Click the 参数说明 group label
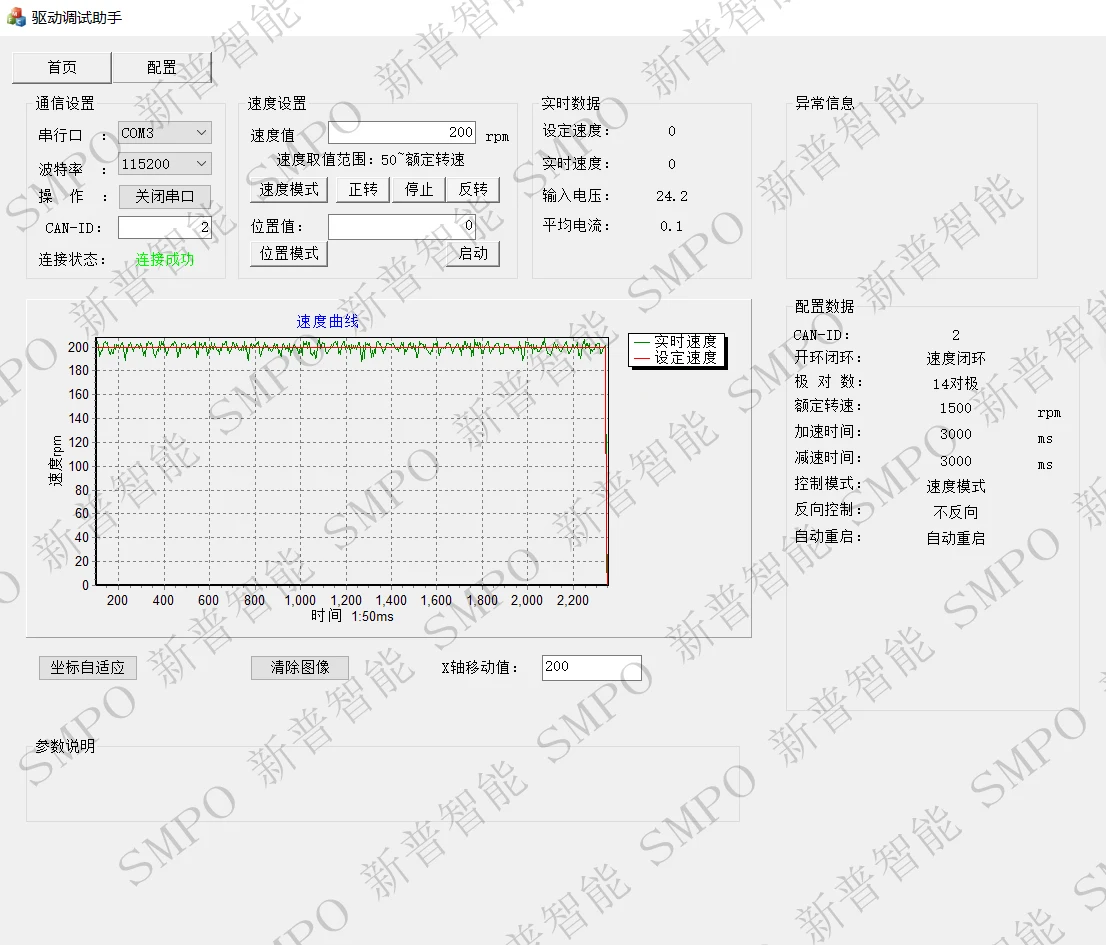Screen dimensions: 1106x945 point(65,746)
